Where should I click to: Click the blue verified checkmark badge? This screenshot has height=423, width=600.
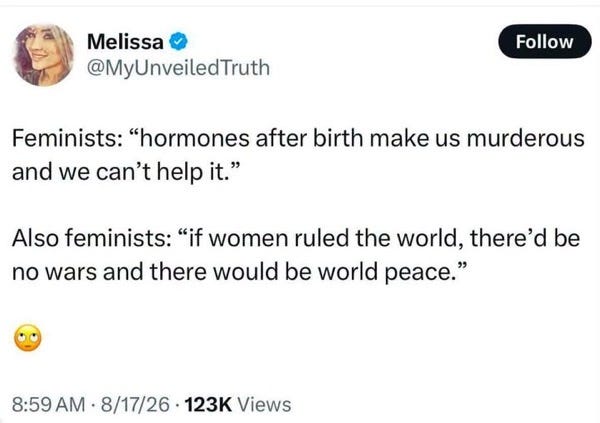(x=178, y=41)
